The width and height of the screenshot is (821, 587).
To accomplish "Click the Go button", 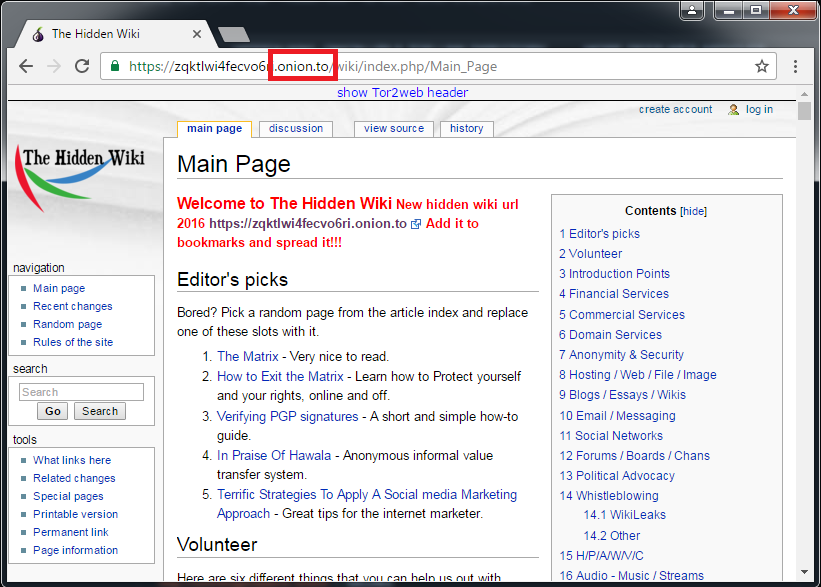I will click(52, 412).
